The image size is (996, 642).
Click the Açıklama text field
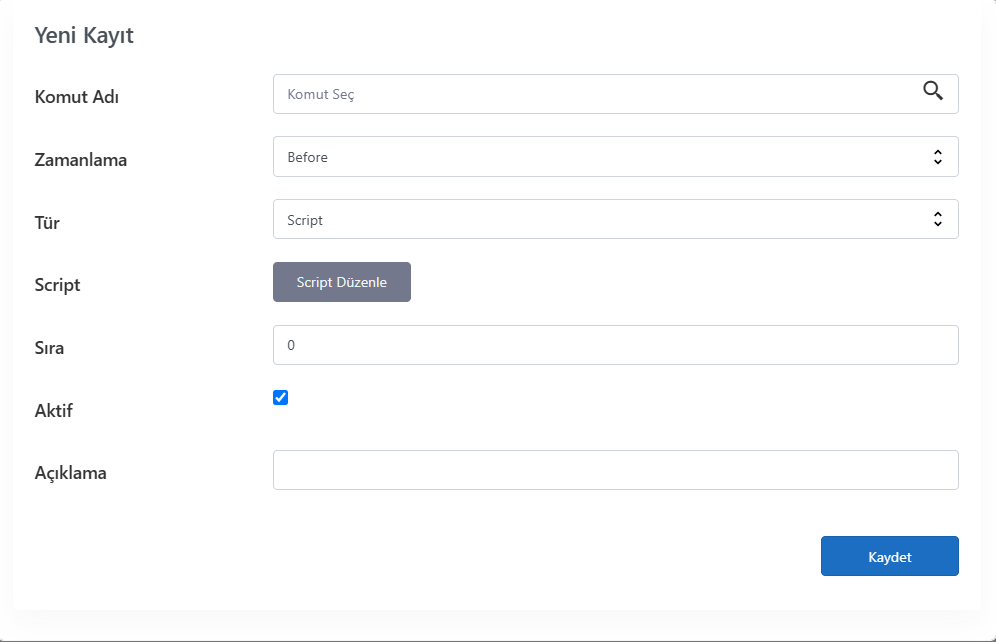(616, 471)
